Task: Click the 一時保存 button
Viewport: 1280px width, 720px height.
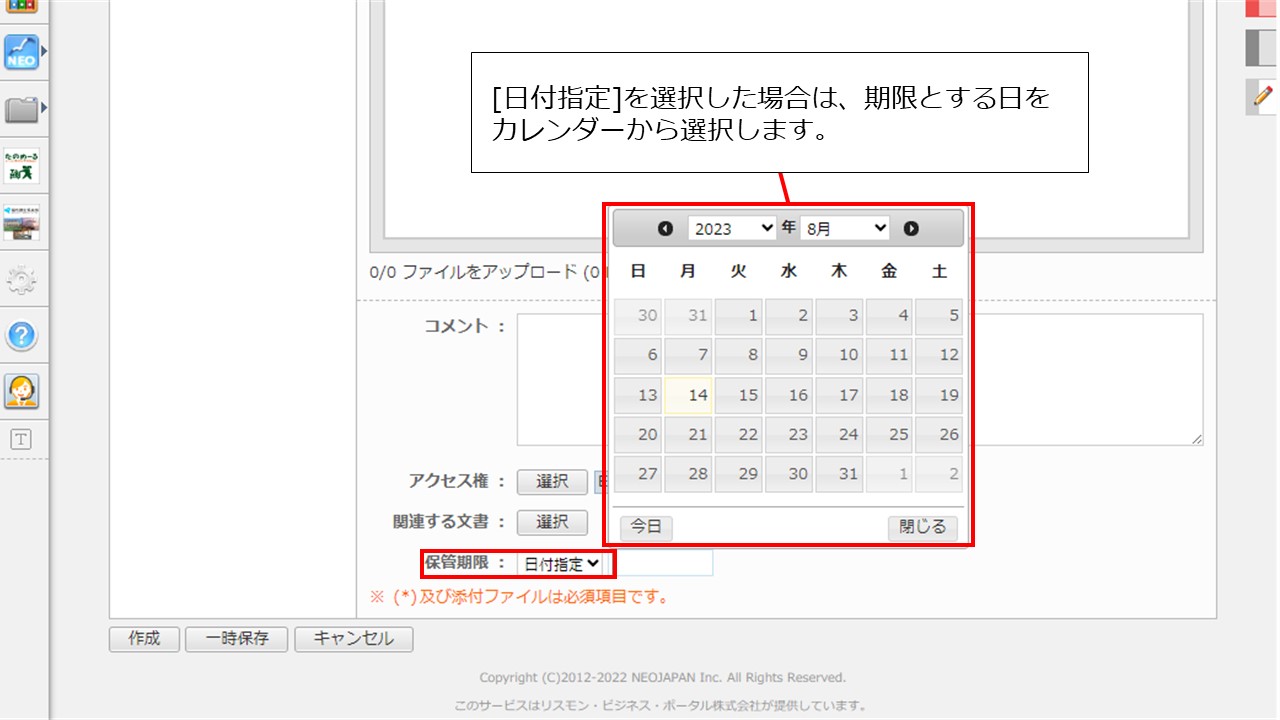Action: tap(236, 639)
